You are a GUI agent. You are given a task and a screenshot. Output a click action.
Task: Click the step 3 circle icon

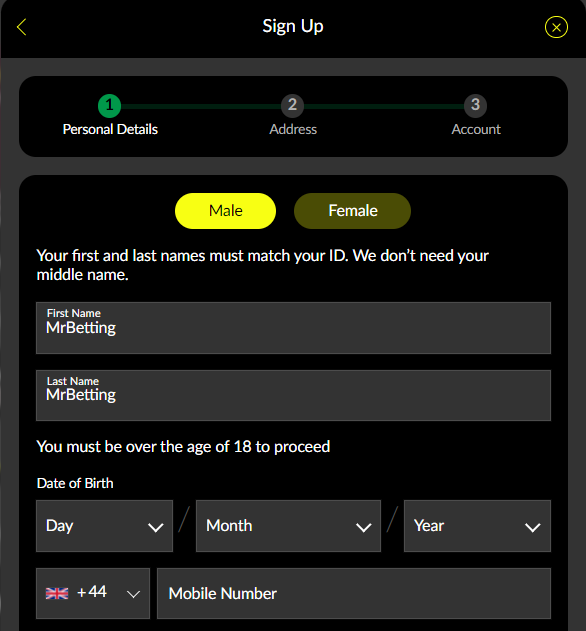tap(475, 105)
